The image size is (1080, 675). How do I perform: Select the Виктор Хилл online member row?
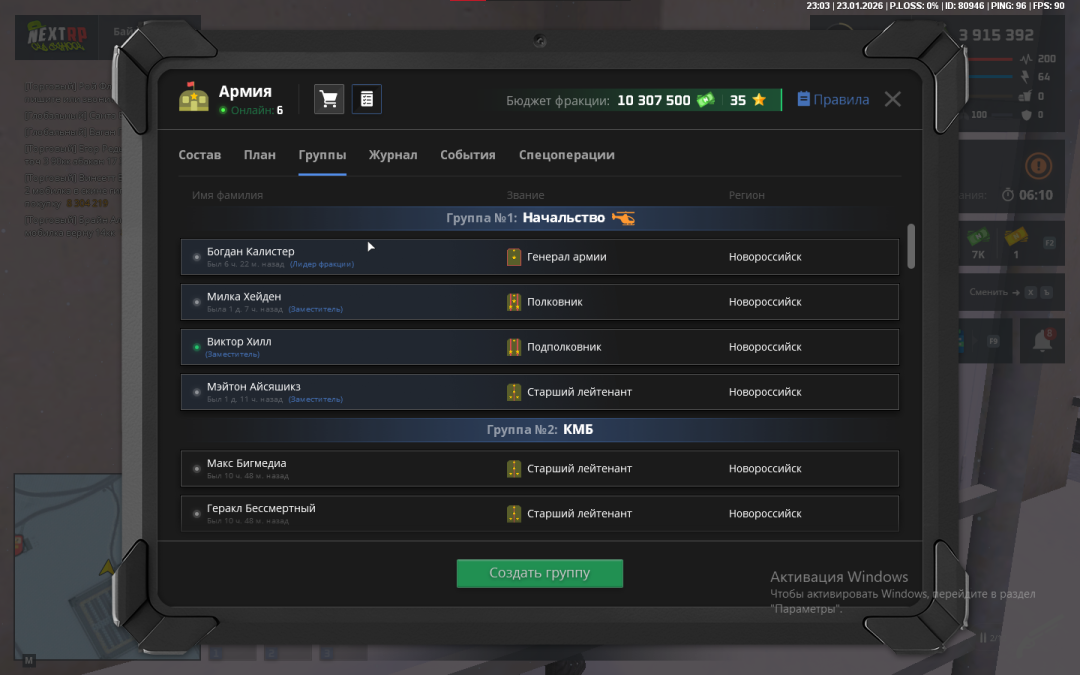click(x=539, y=347)
